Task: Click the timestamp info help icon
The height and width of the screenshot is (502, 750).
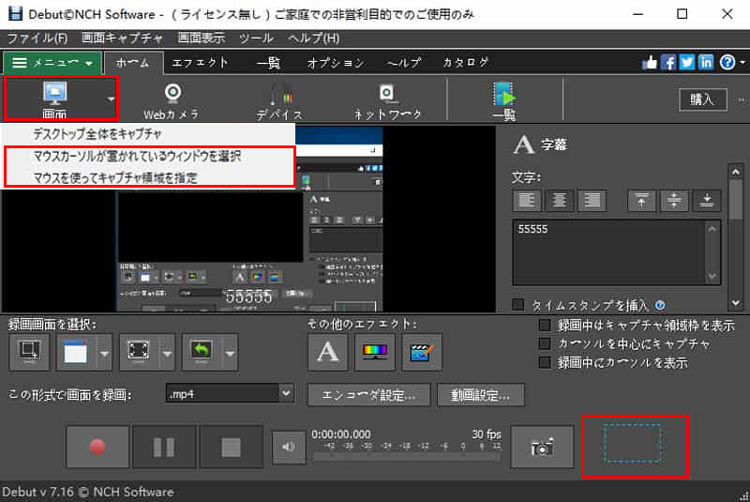Action: (x=660, y=305)
